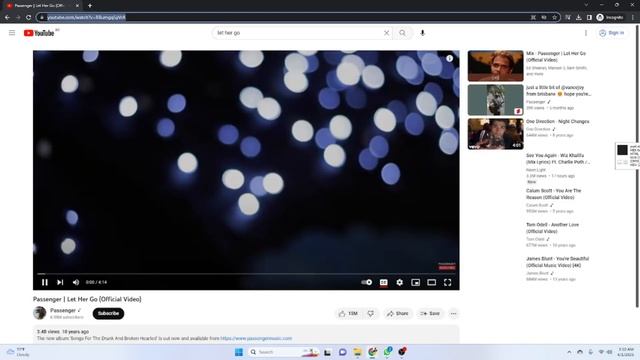The image size is (640, 360).
Task: Go to the YouTube home logo
Action: pyautogui.click(x=39, y=33)
